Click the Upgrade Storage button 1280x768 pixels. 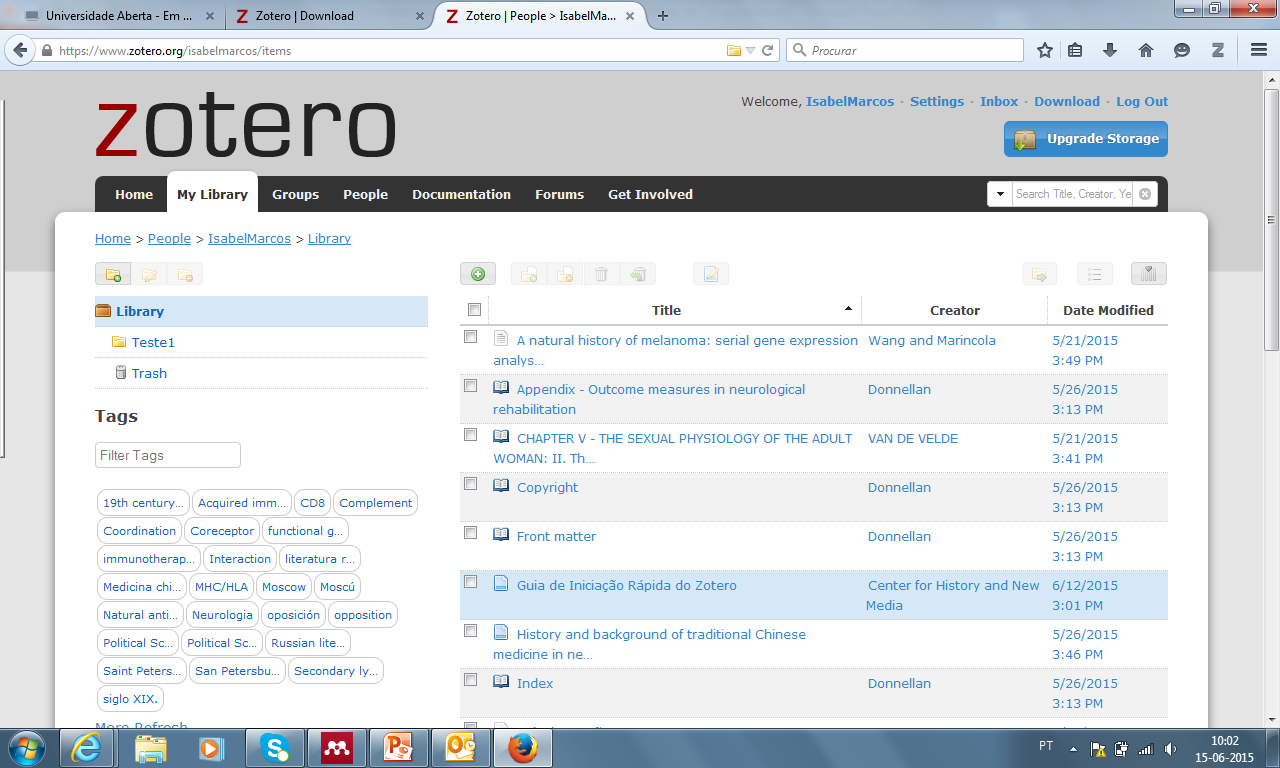(x=1086, y=139)
